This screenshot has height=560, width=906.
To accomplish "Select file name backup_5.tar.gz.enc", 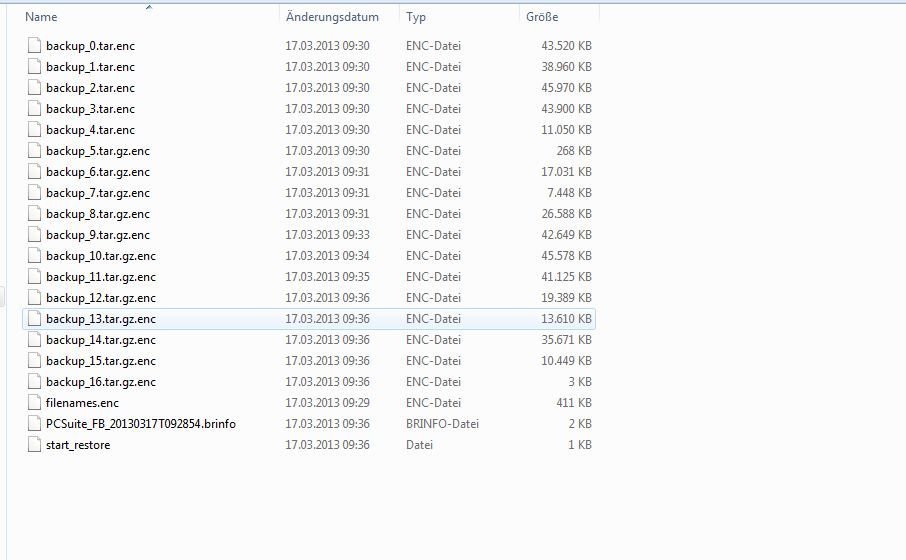I will [x=98, y=151].
